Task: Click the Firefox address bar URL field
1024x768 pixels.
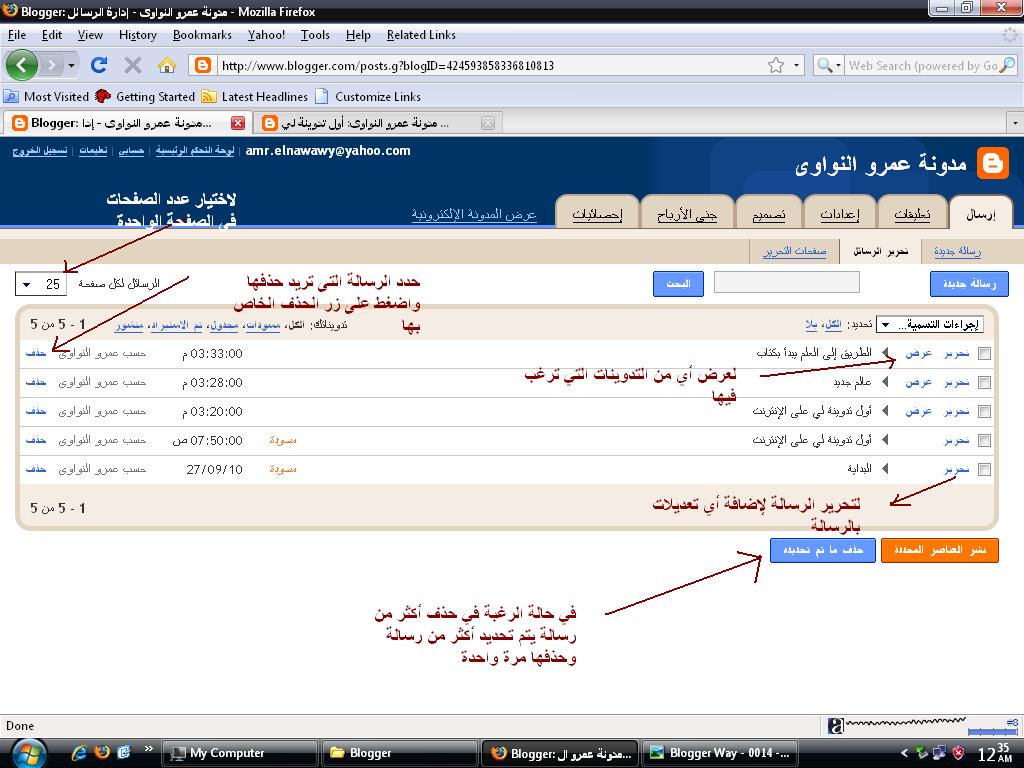Action: (491, 65)
